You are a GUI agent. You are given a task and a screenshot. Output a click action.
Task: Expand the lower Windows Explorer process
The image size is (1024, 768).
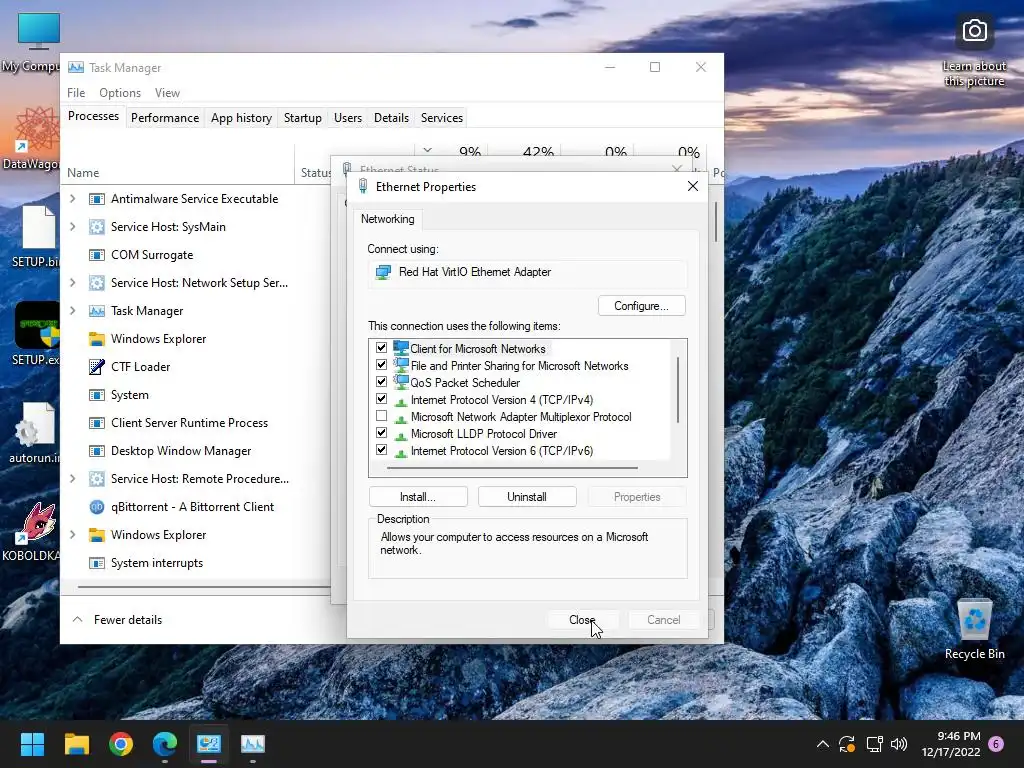pyautogui.click(x=72, y=535)
